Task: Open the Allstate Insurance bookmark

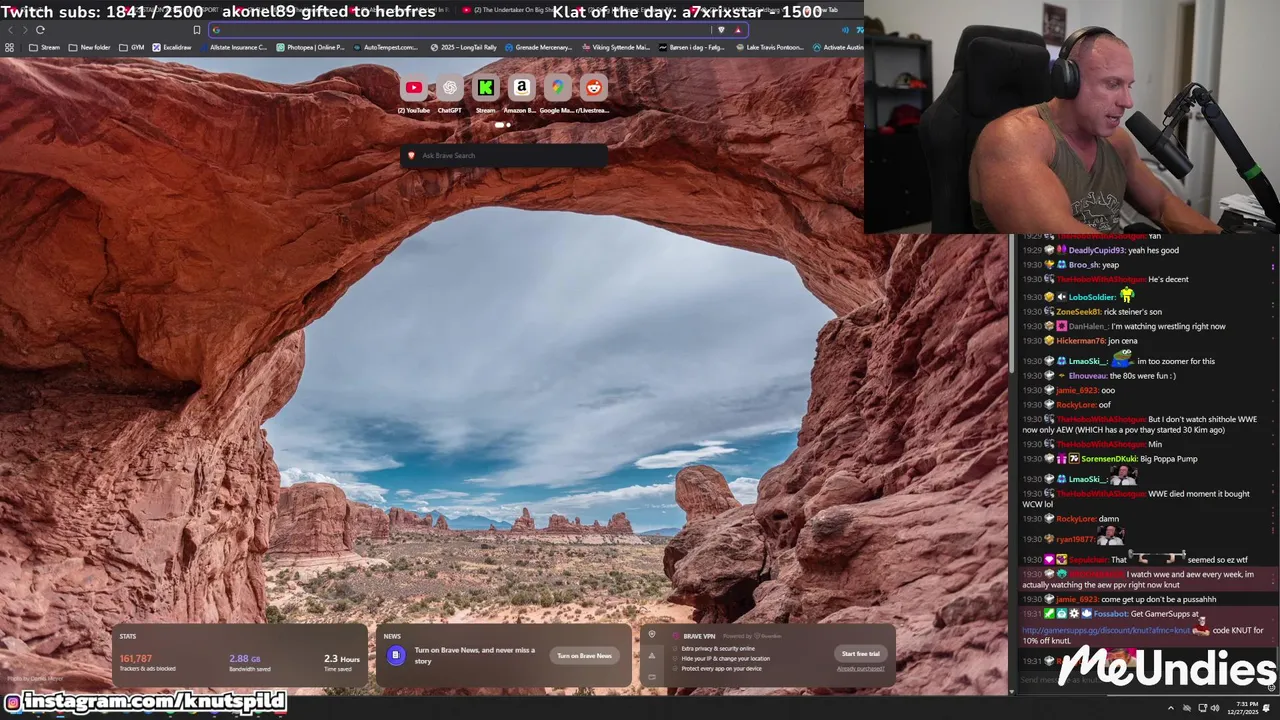Action: click(x=233, y=47)
